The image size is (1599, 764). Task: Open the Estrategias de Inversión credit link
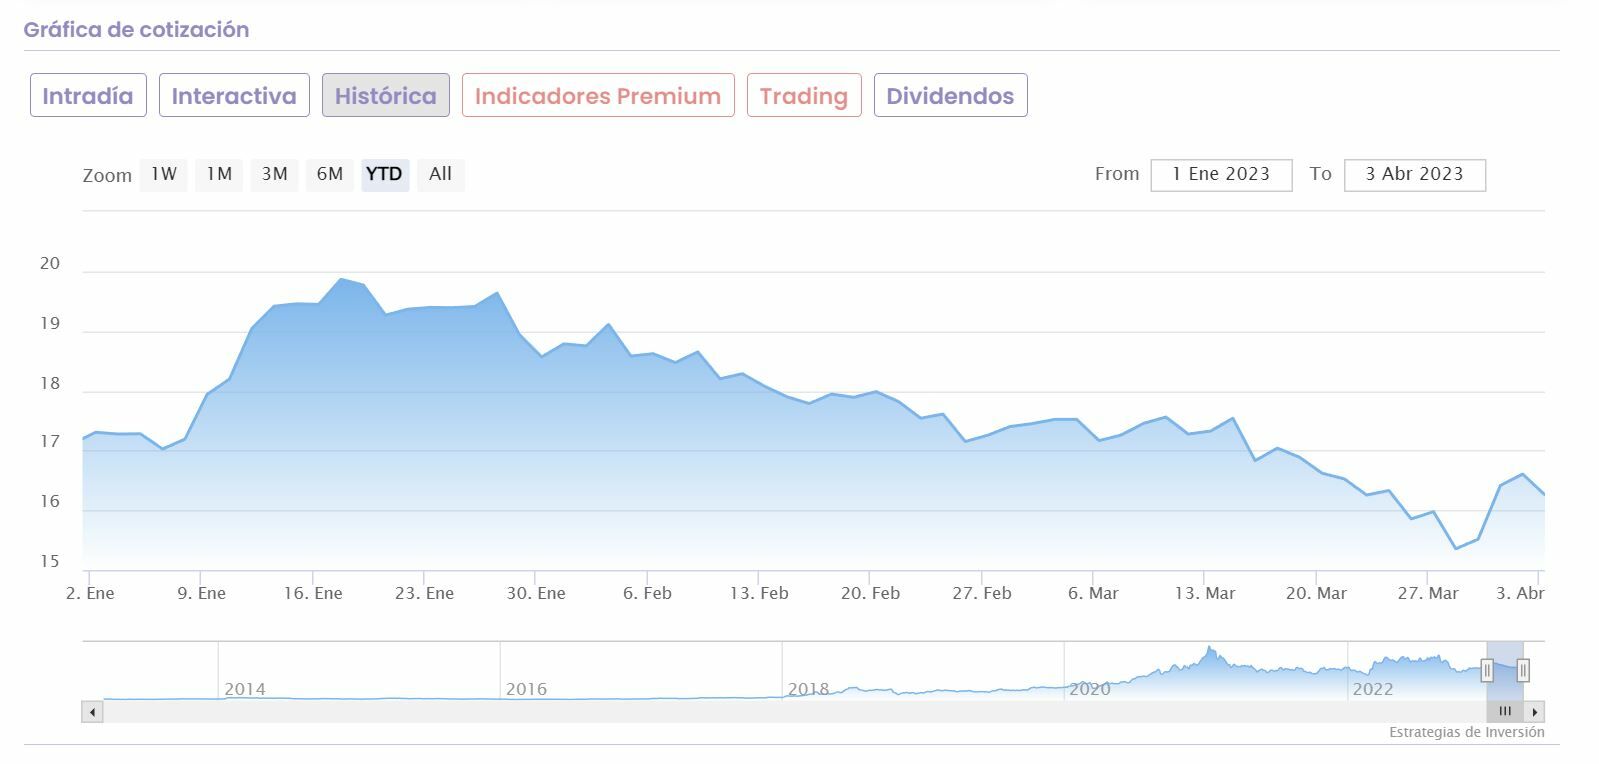pyautogui.click(x=1466, y=732)
